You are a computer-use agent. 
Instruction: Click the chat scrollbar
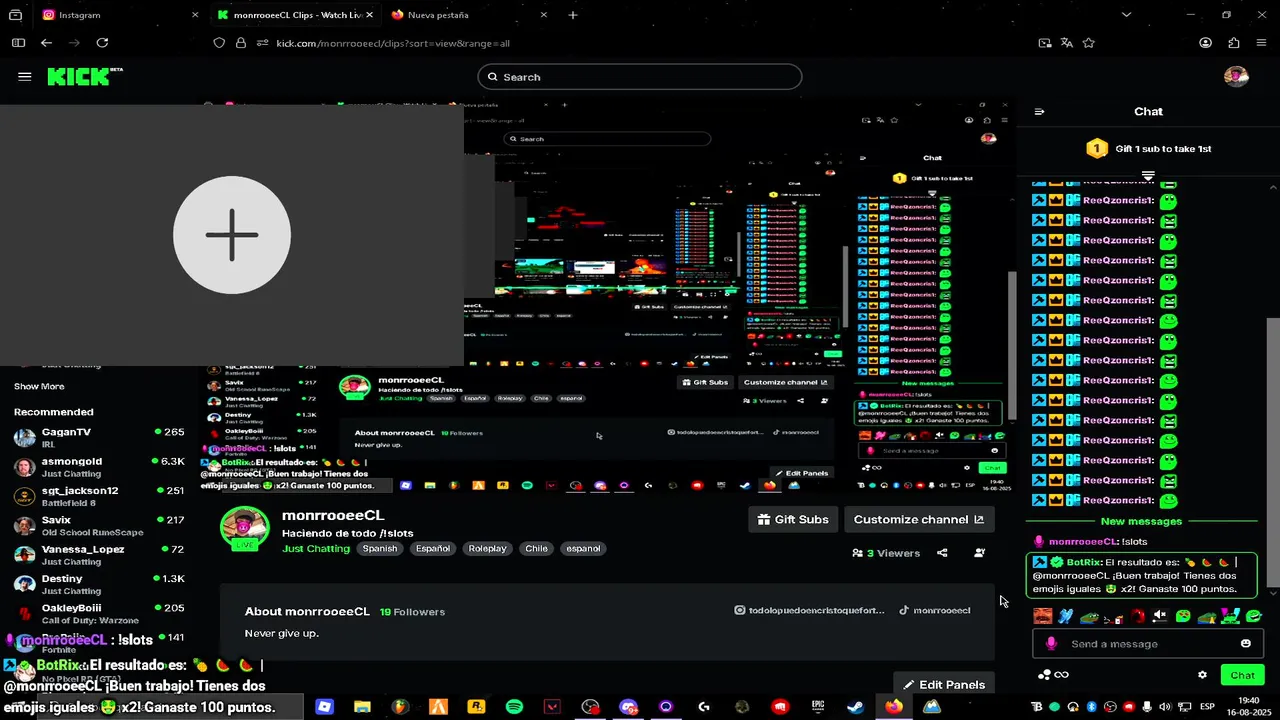coord(1273,452)
